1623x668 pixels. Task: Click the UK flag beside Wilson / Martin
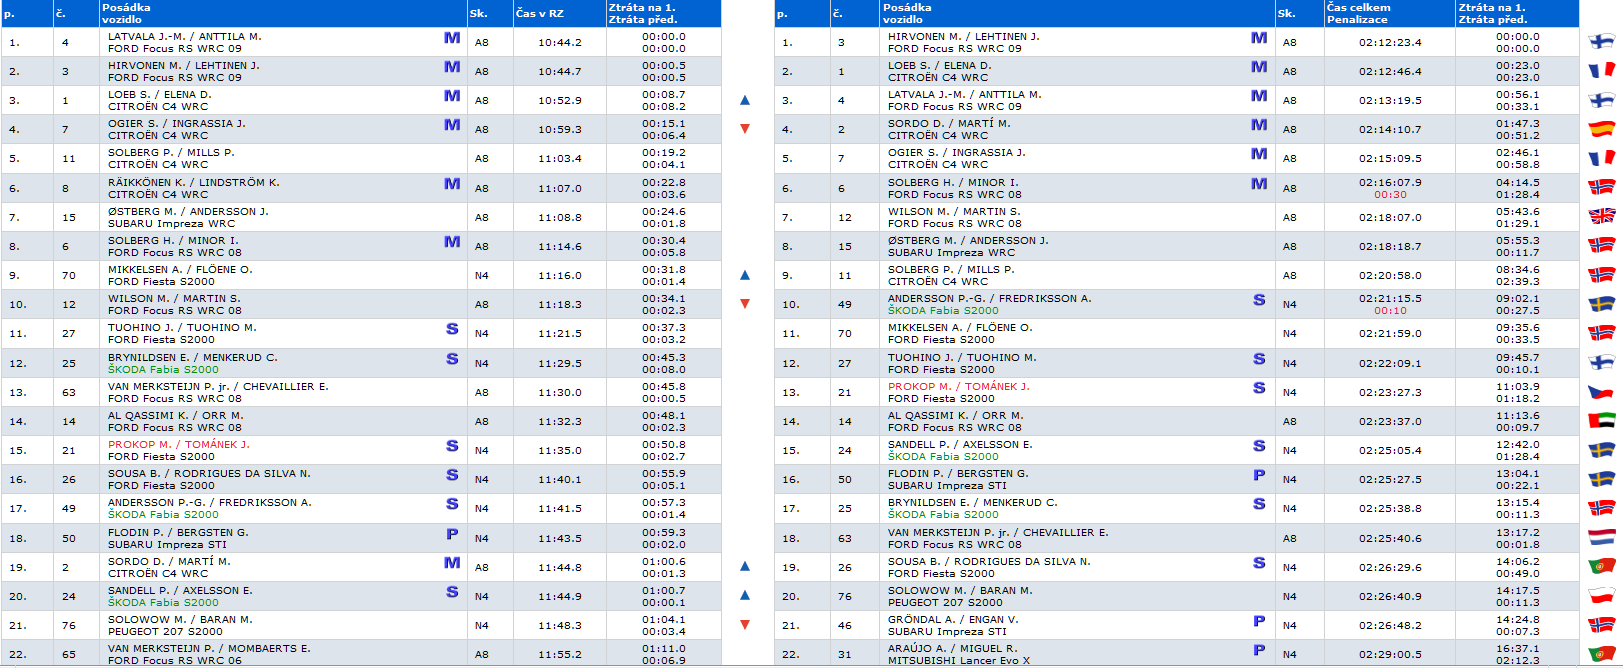(x=1601, y=216)
